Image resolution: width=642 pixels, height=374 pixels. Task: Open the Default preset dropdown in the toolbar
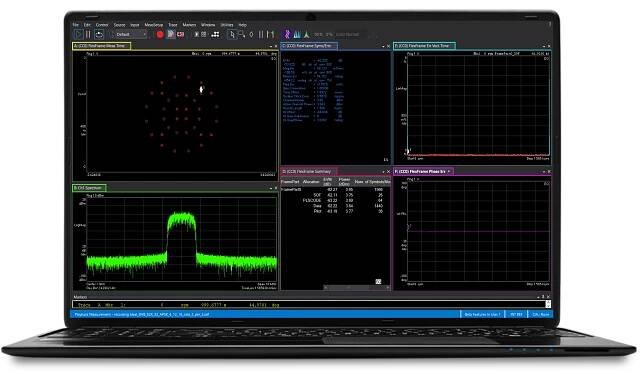pyautogui.click(x=130, y=34)
